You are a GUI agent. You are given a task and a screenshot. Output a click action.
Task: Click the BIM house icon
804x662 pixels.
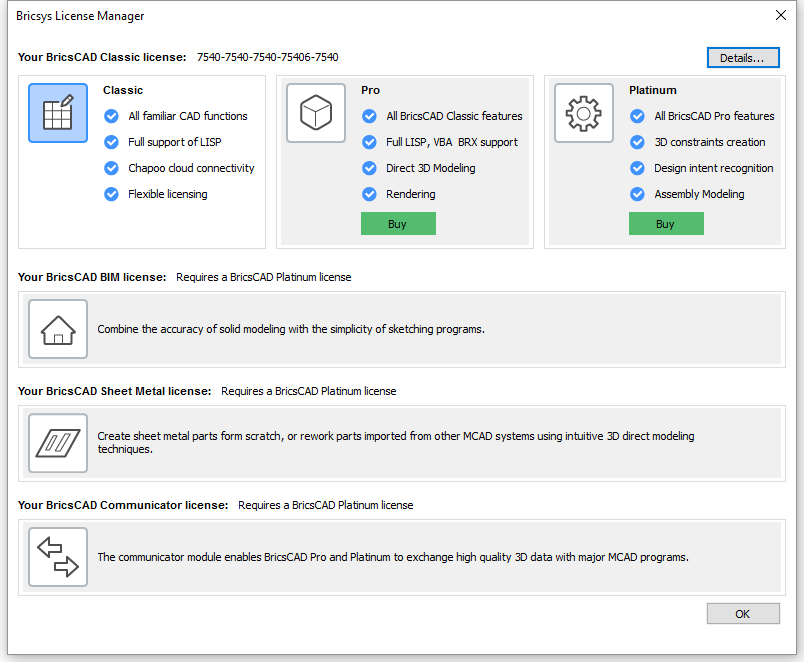click(58, 329)
